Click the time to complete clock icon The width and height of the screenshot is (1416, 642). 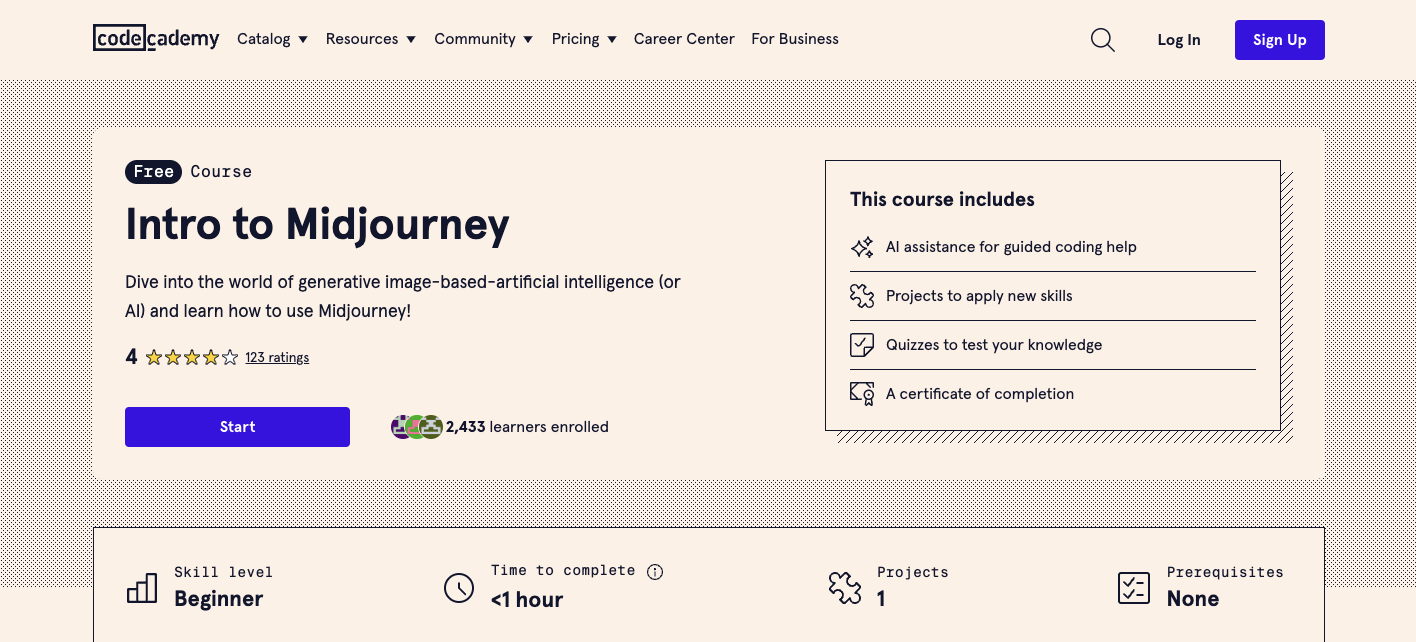pyautogui.click(x=459, y=588)
